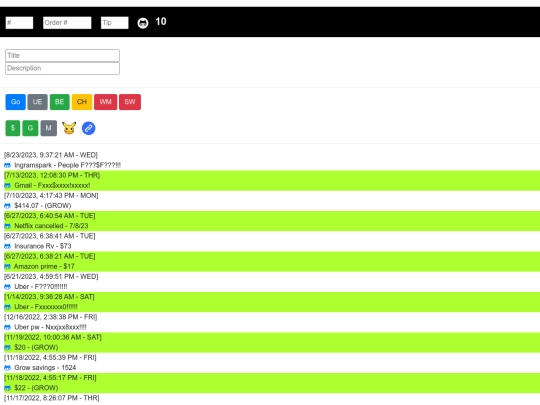Select timestamp 6/27/2023, 6:40:54 AM - TUE
540x405 pixels.
pos(50,216)
